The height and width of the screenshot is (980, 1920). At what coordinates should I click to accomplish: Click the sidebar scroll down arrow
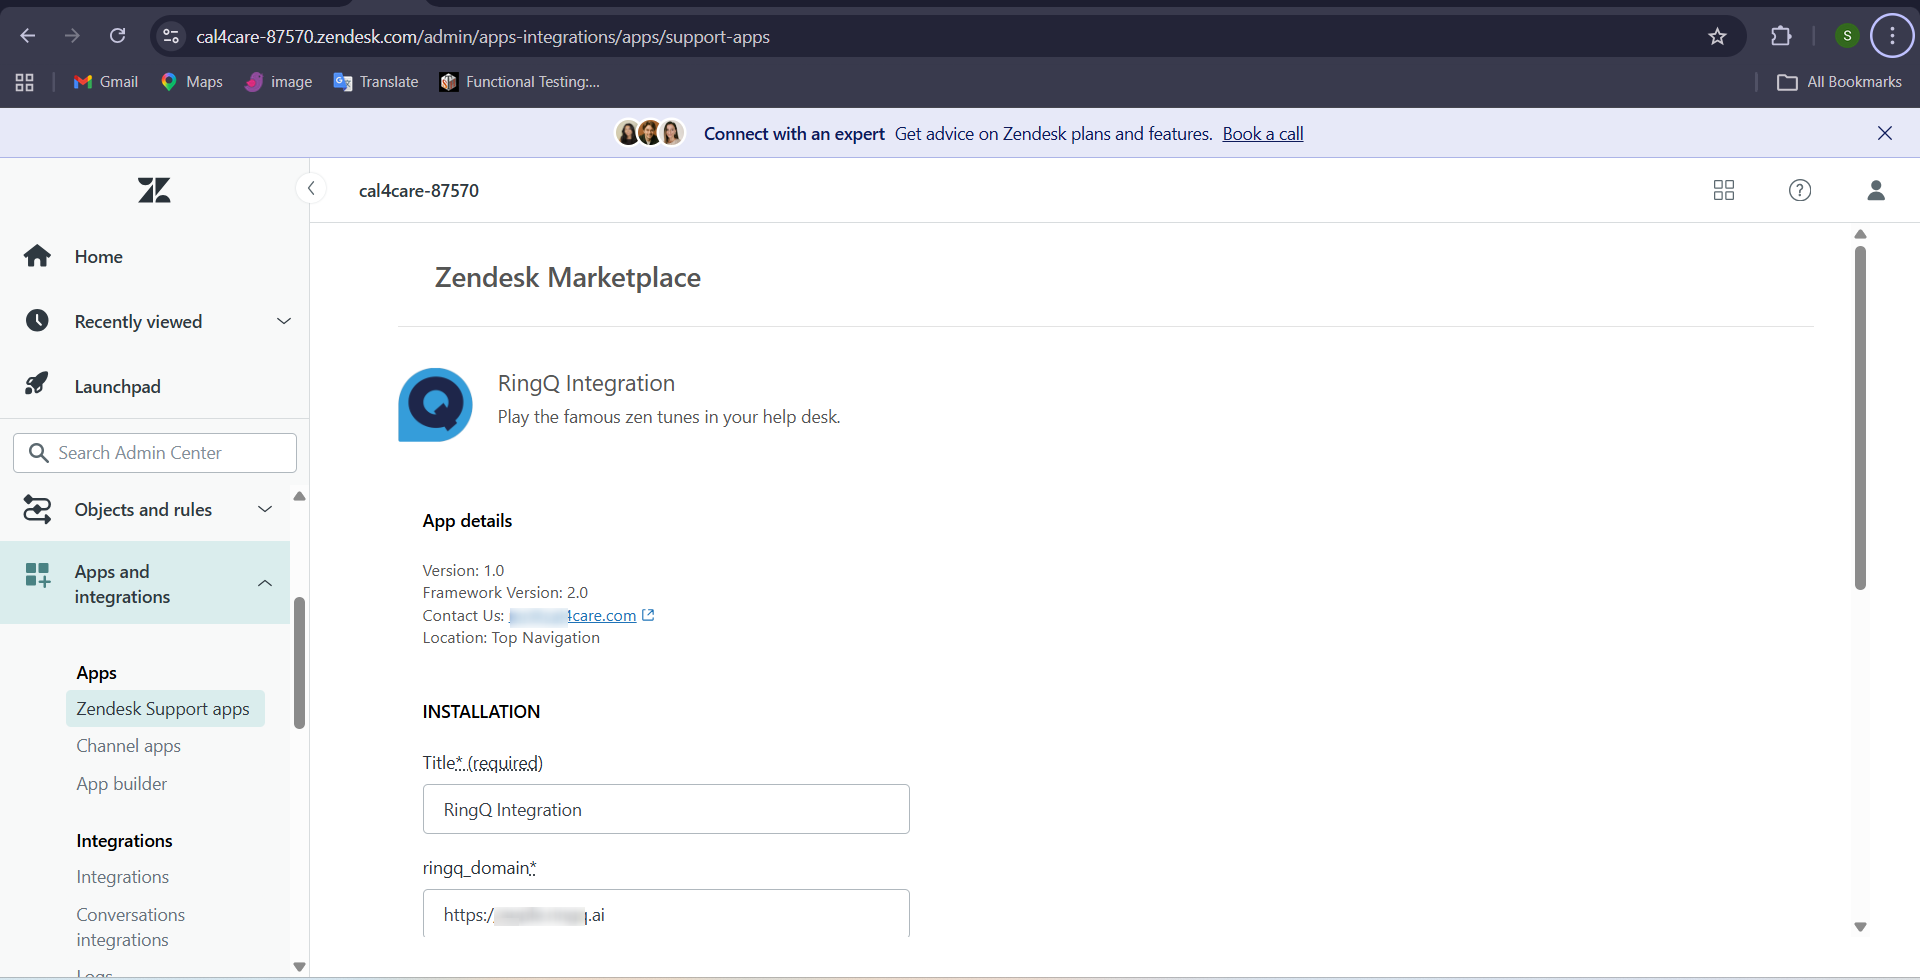click(299, 967)
